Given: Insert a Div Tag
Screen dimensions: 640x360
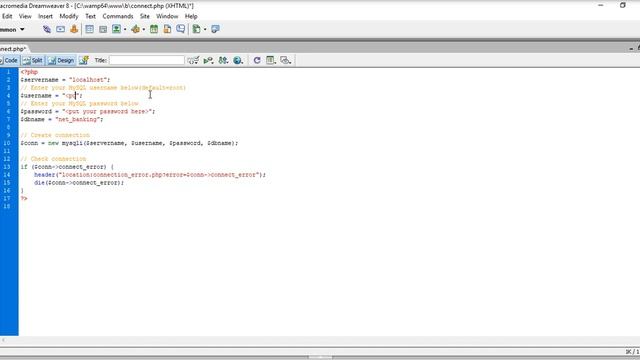Looking at the screenshot, I should 103,29.
